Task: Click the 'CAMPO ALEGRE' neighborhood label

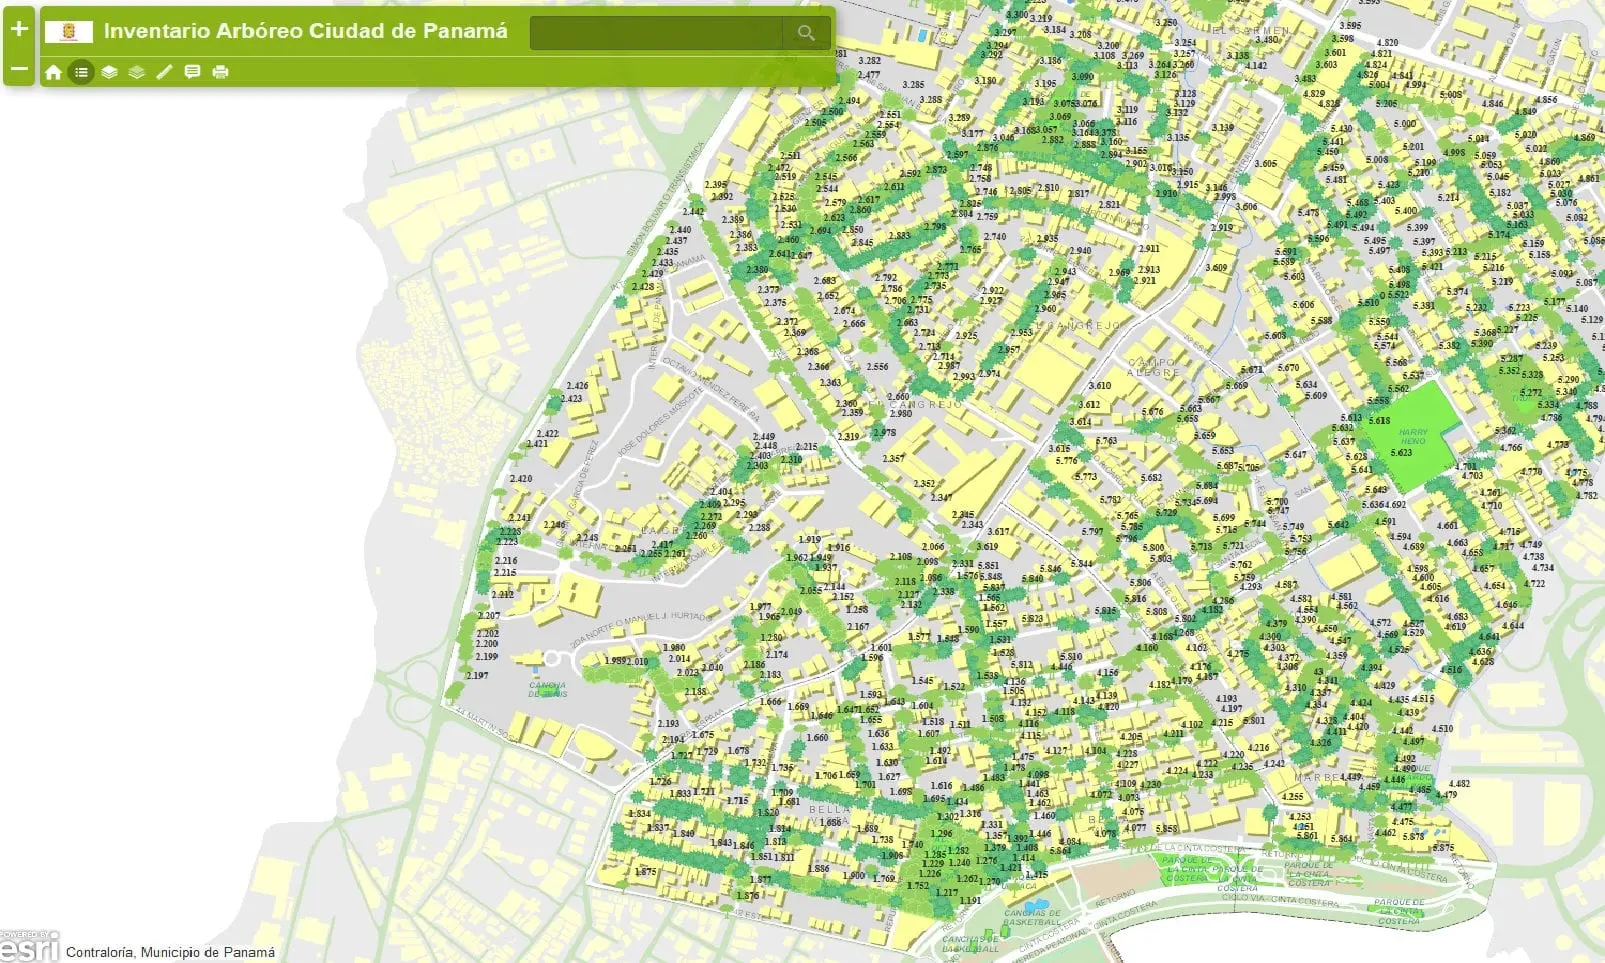Action: coord(1152,367)
